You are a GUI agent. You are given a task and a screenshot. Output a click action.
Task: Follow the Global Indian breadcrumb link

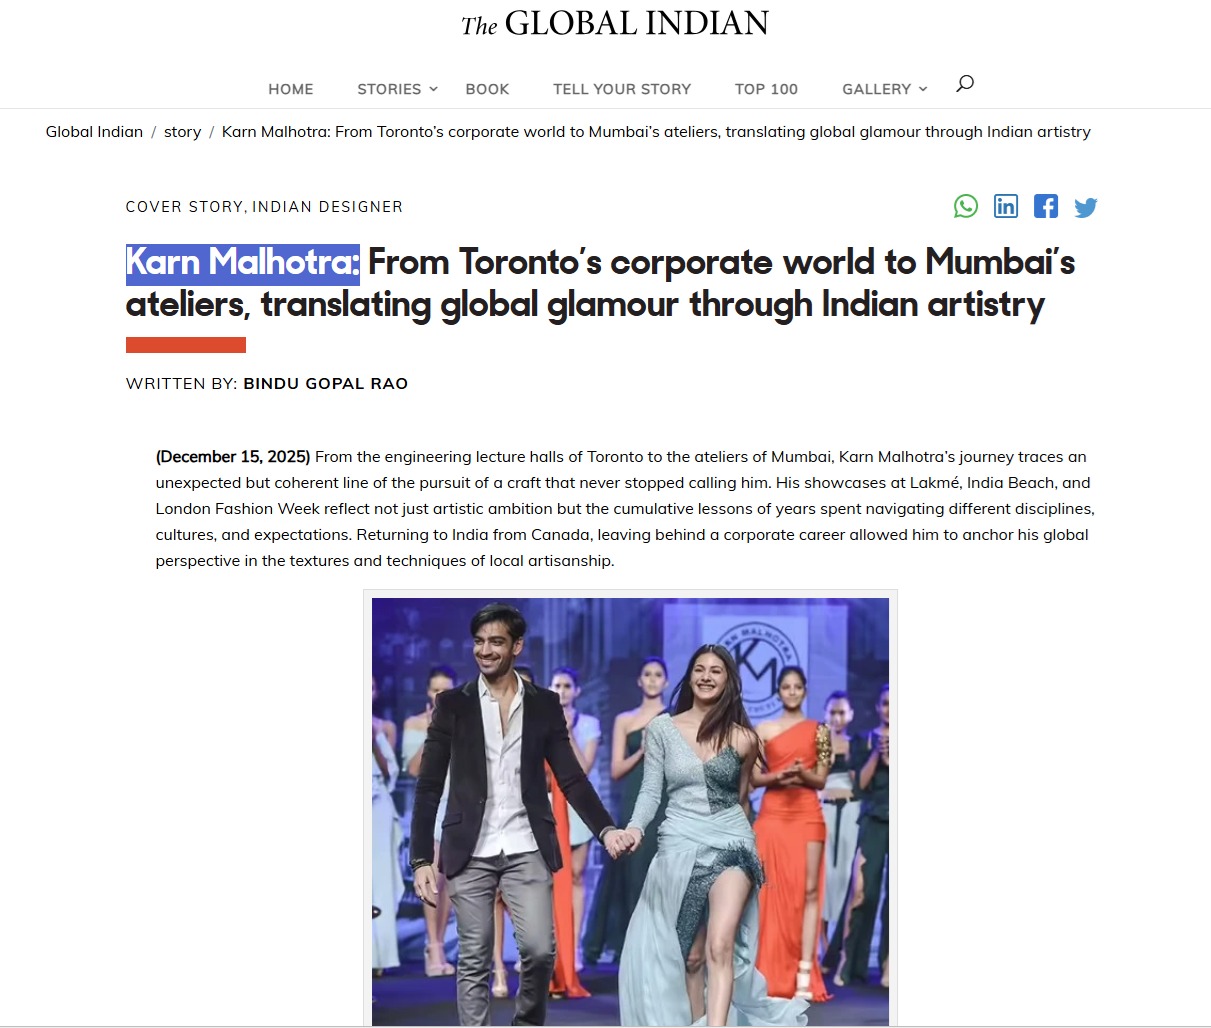(94, 132)
